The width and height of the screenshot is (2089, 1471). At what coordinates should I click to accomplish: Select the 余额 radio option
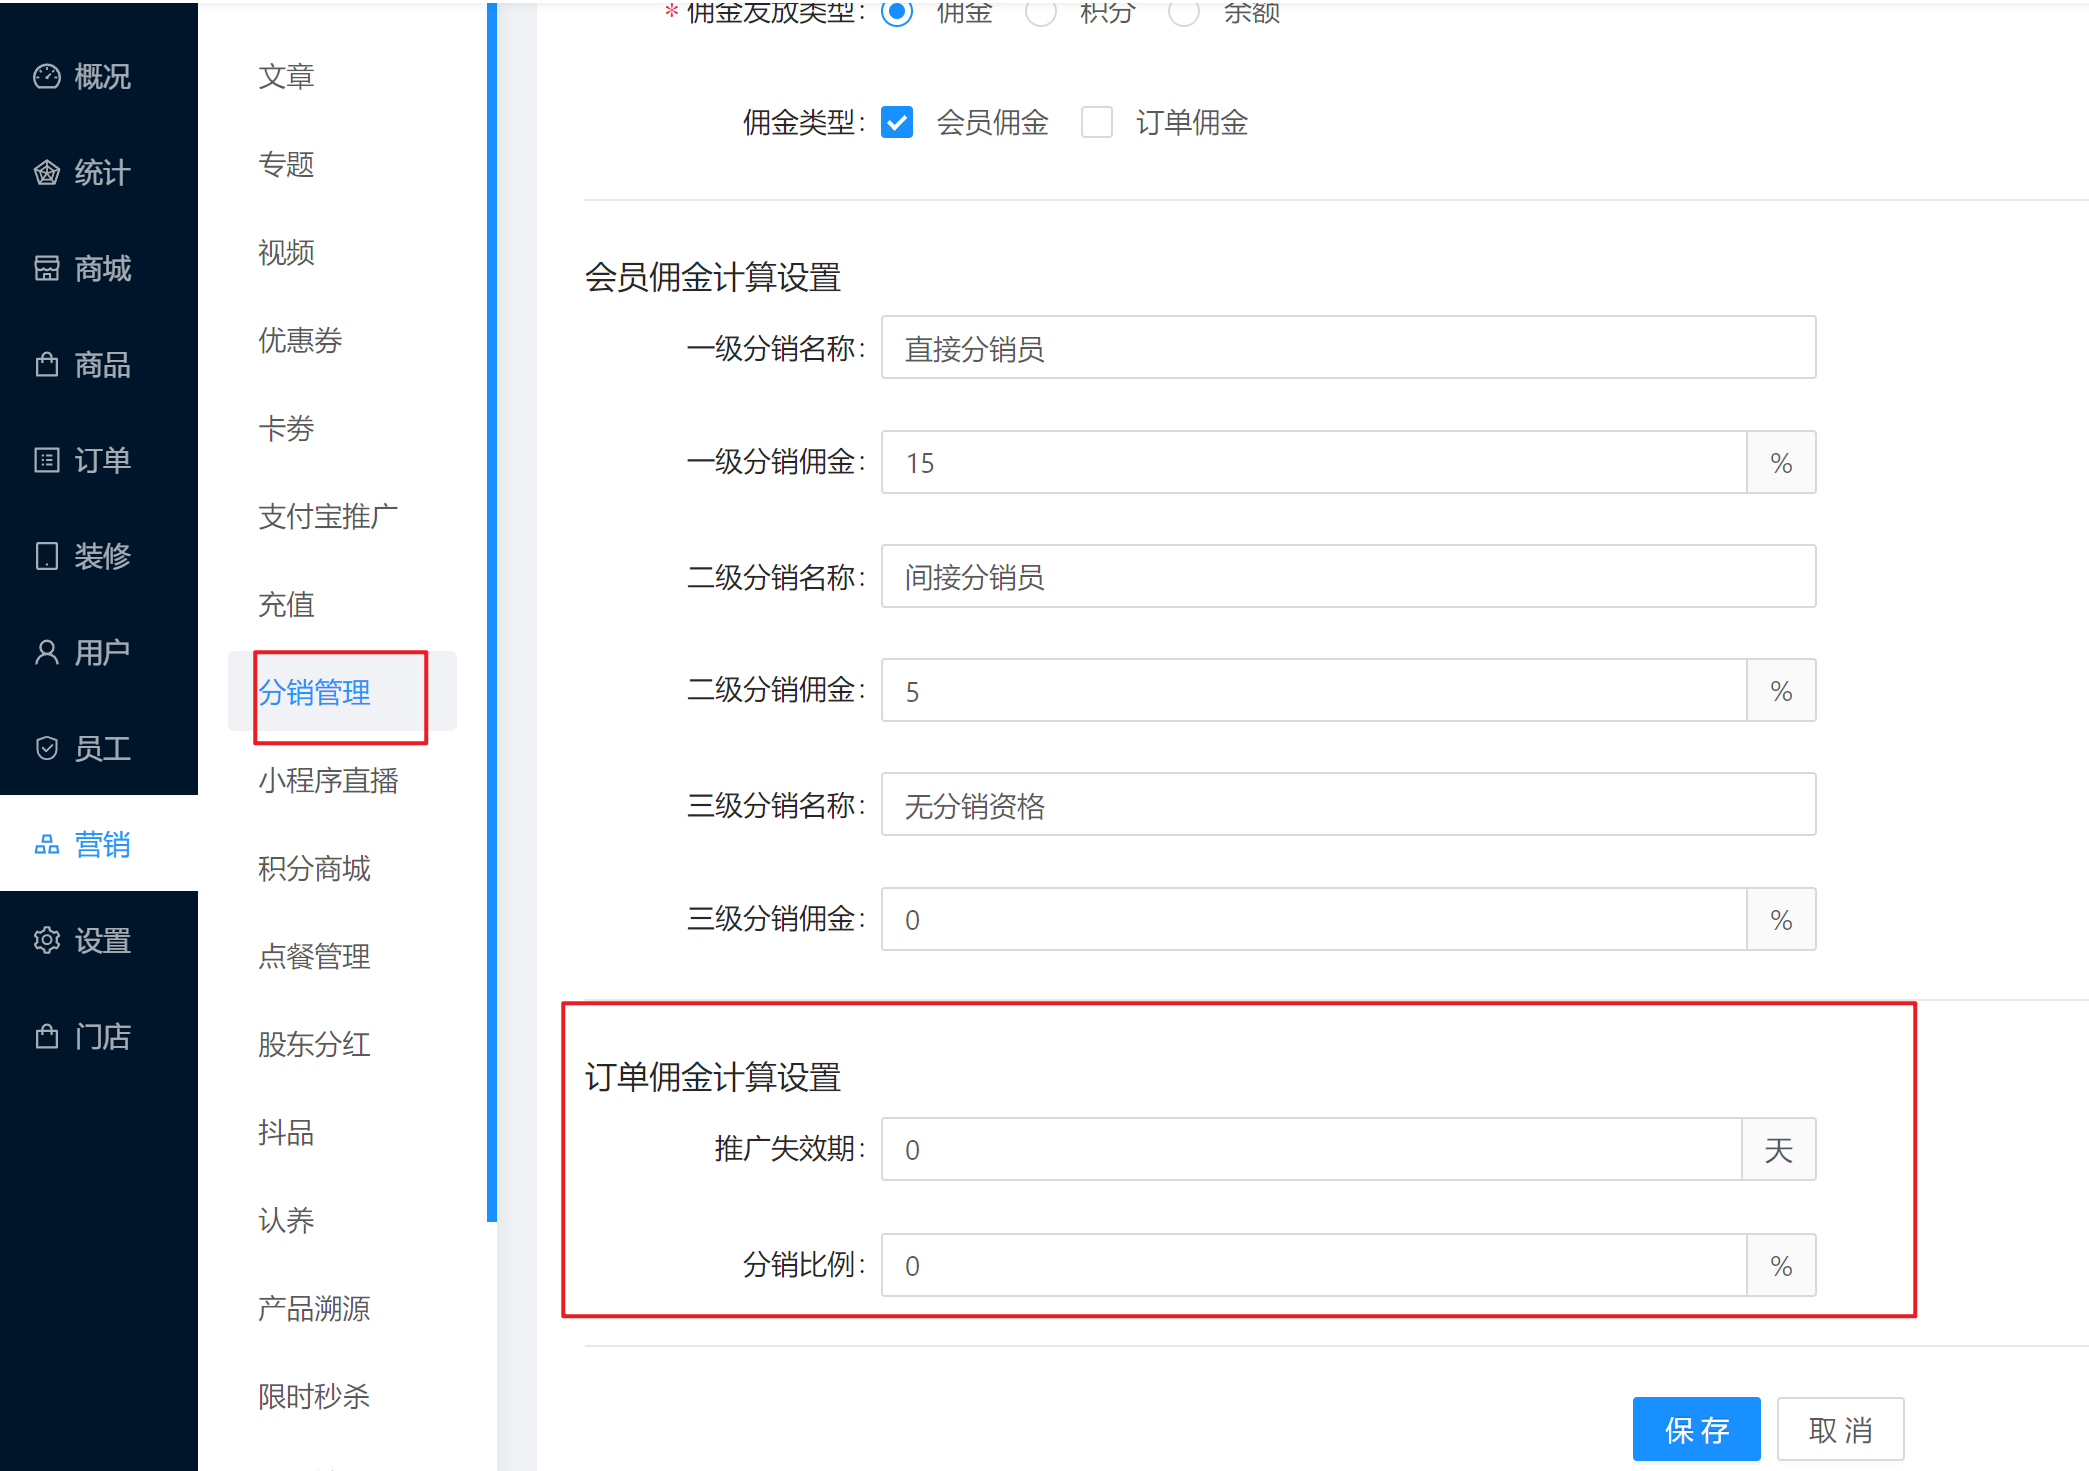(x=1184, y=12)
